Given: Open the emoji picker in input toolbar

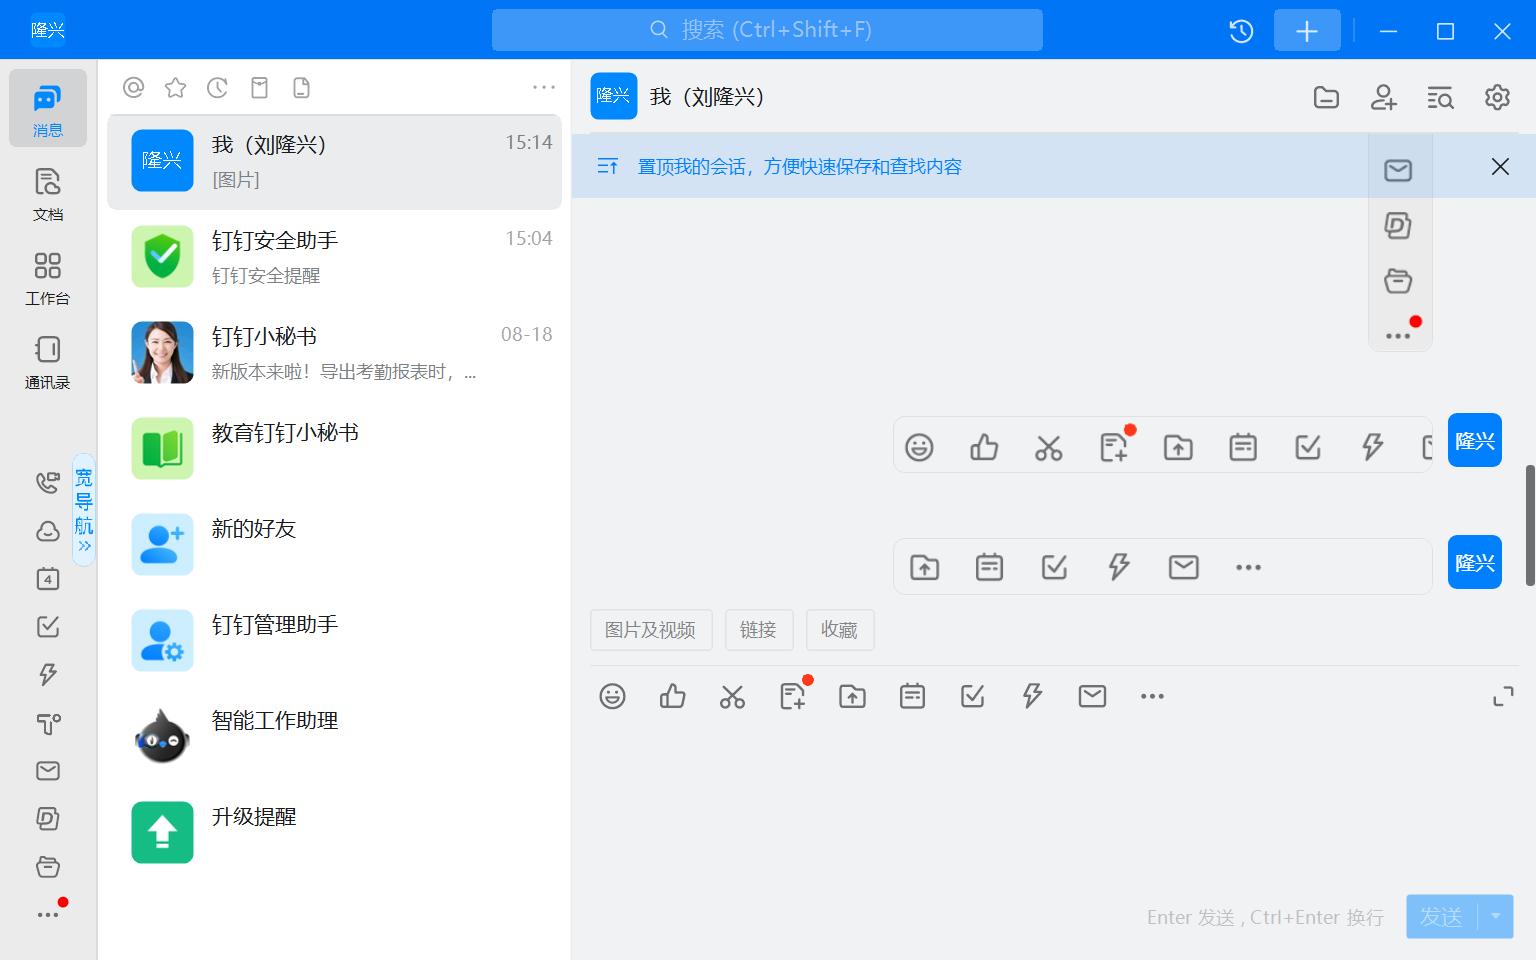Looking at the screenshot, I should tap(613, 696).
